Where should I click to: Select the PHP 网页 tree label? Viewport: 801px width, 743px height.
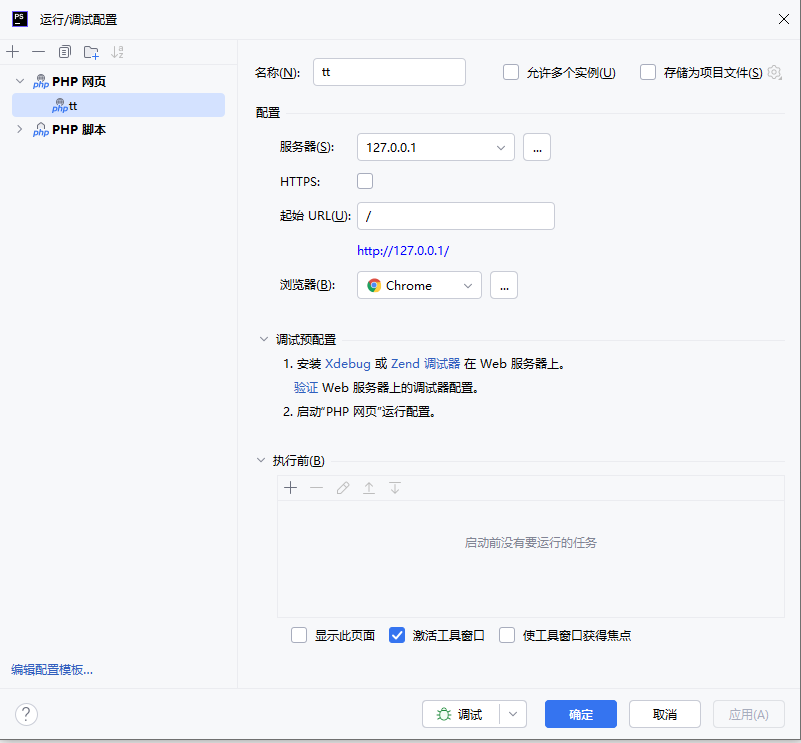pyautogui.click(x=79, y=81)
